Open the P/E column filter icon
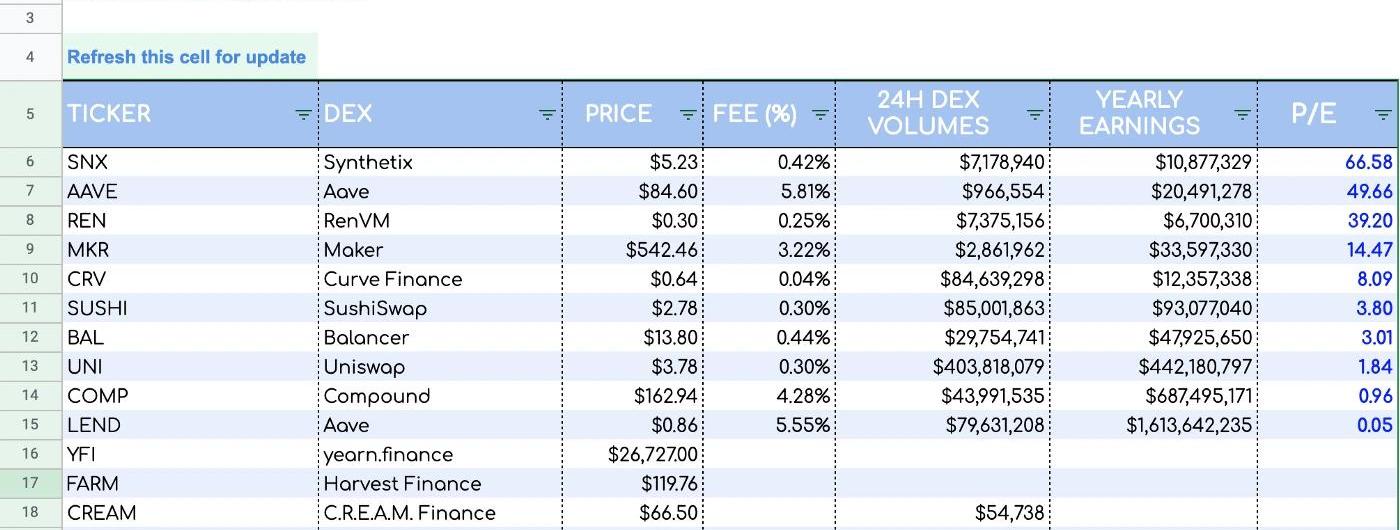 (x=1383, y=115)
